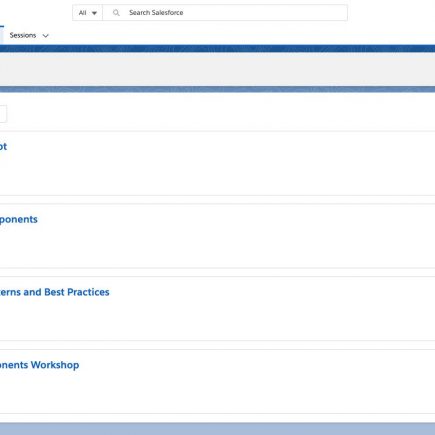Select the cut-off active tab left of Sessions

click(2, 35)
